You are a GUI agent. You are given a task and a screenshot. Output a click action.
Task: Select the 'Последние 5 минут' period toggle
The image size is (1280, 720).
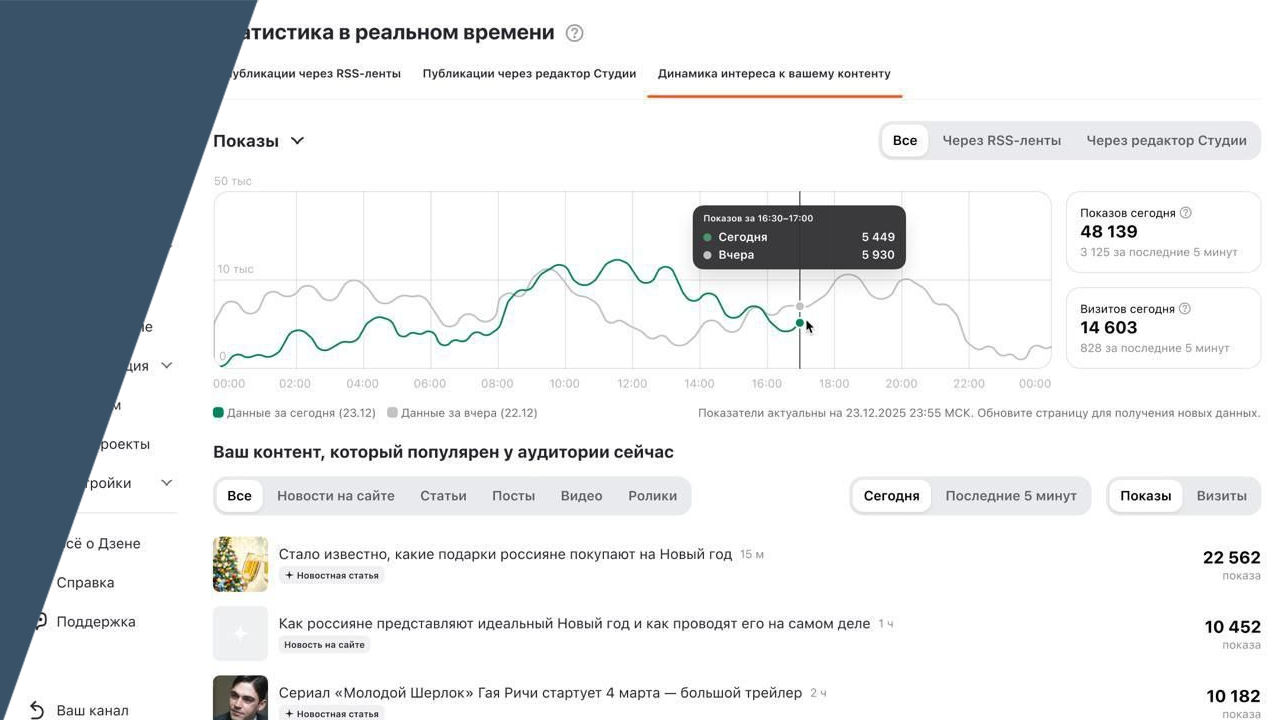(1010, 496)
